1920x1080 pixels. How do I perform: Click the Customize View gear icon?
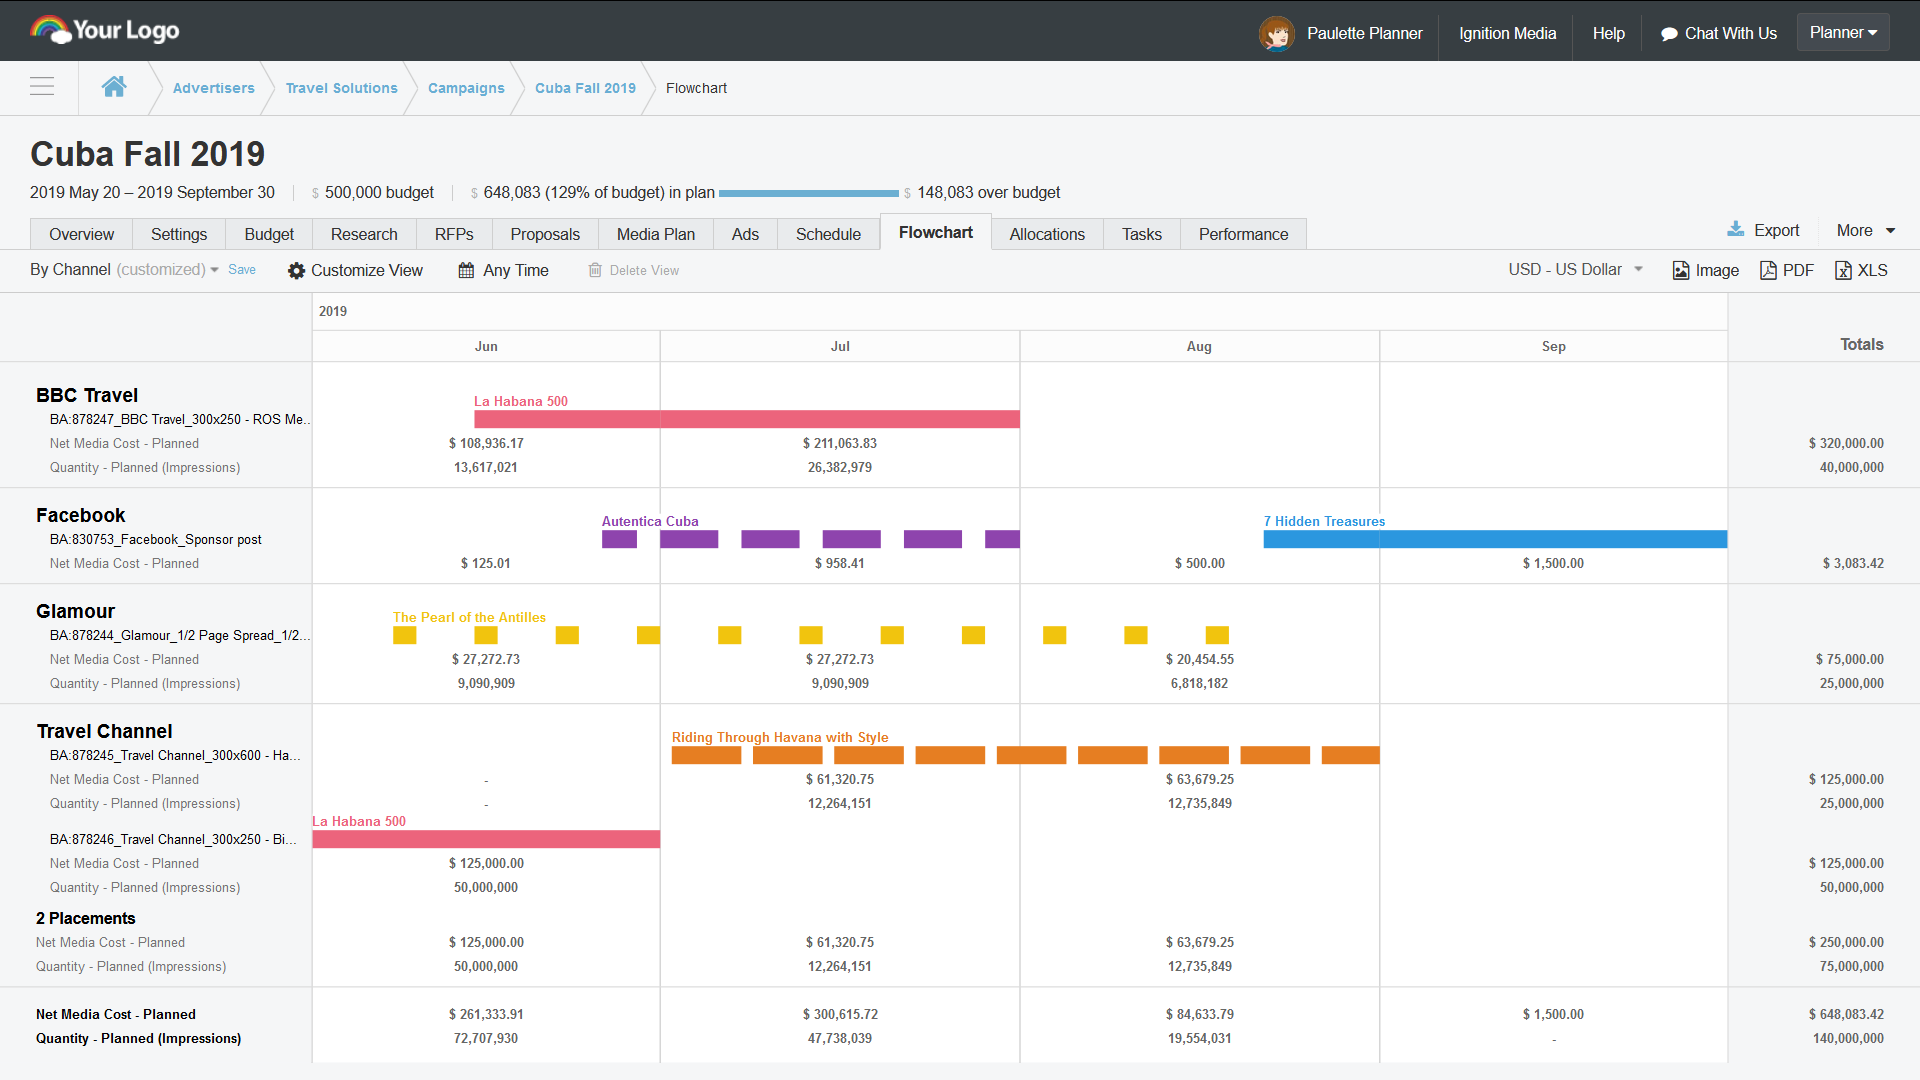(x=296, y=271)
